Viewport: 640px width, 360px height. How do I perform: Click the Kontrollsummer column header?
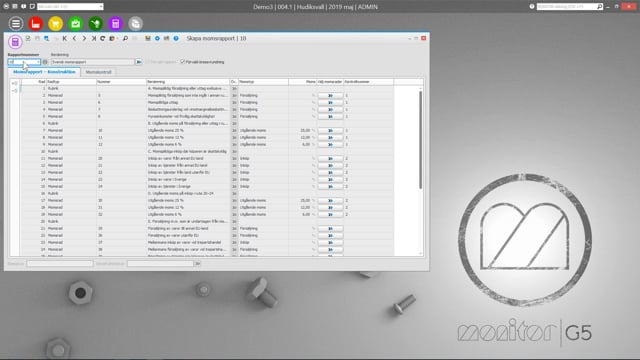click(369, 82)
